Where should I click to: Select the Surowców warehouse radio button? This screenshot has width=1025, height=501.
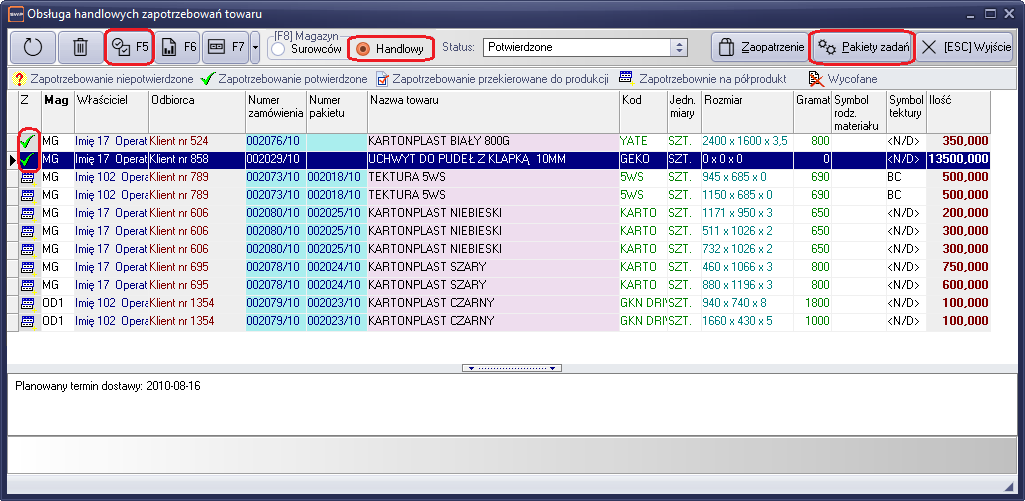point(279,49)
